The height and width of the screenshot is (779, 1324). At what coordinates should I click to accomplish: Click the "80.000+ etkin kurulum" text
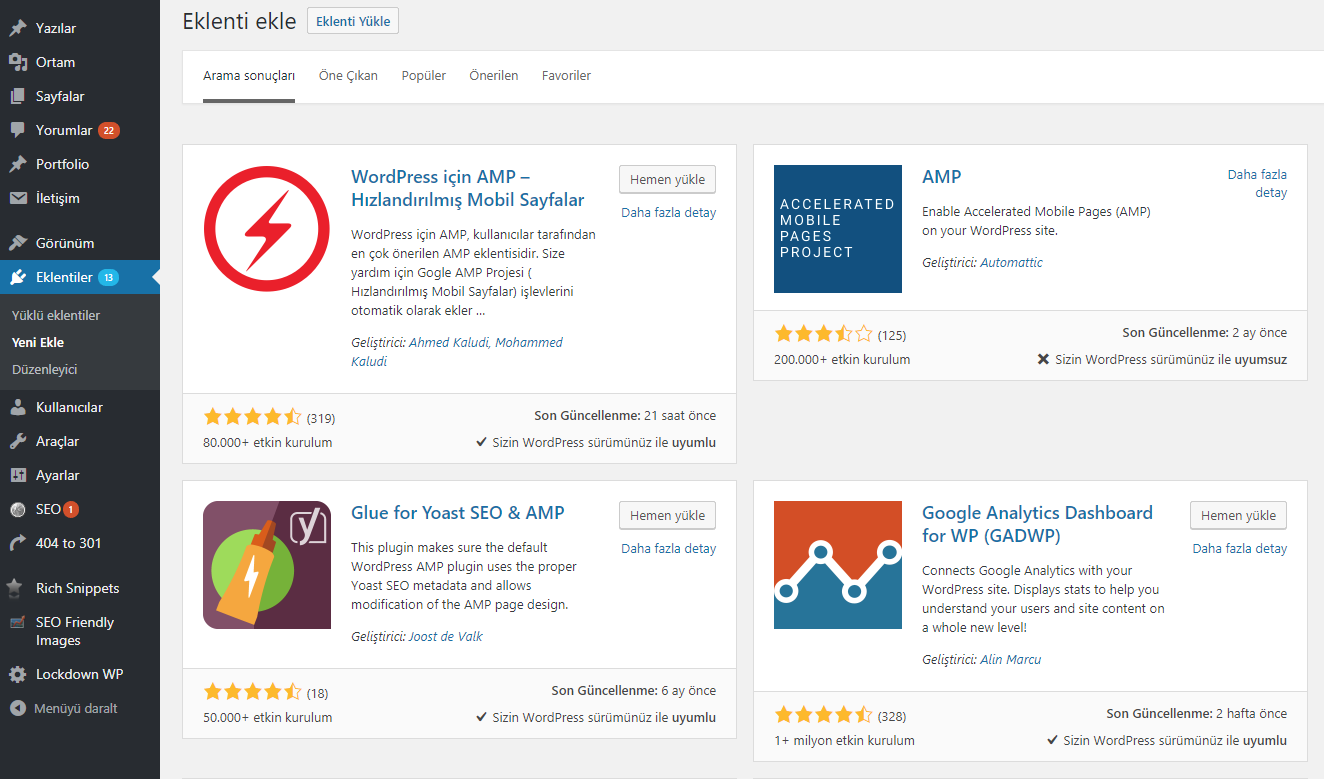(x=268, y=443)
